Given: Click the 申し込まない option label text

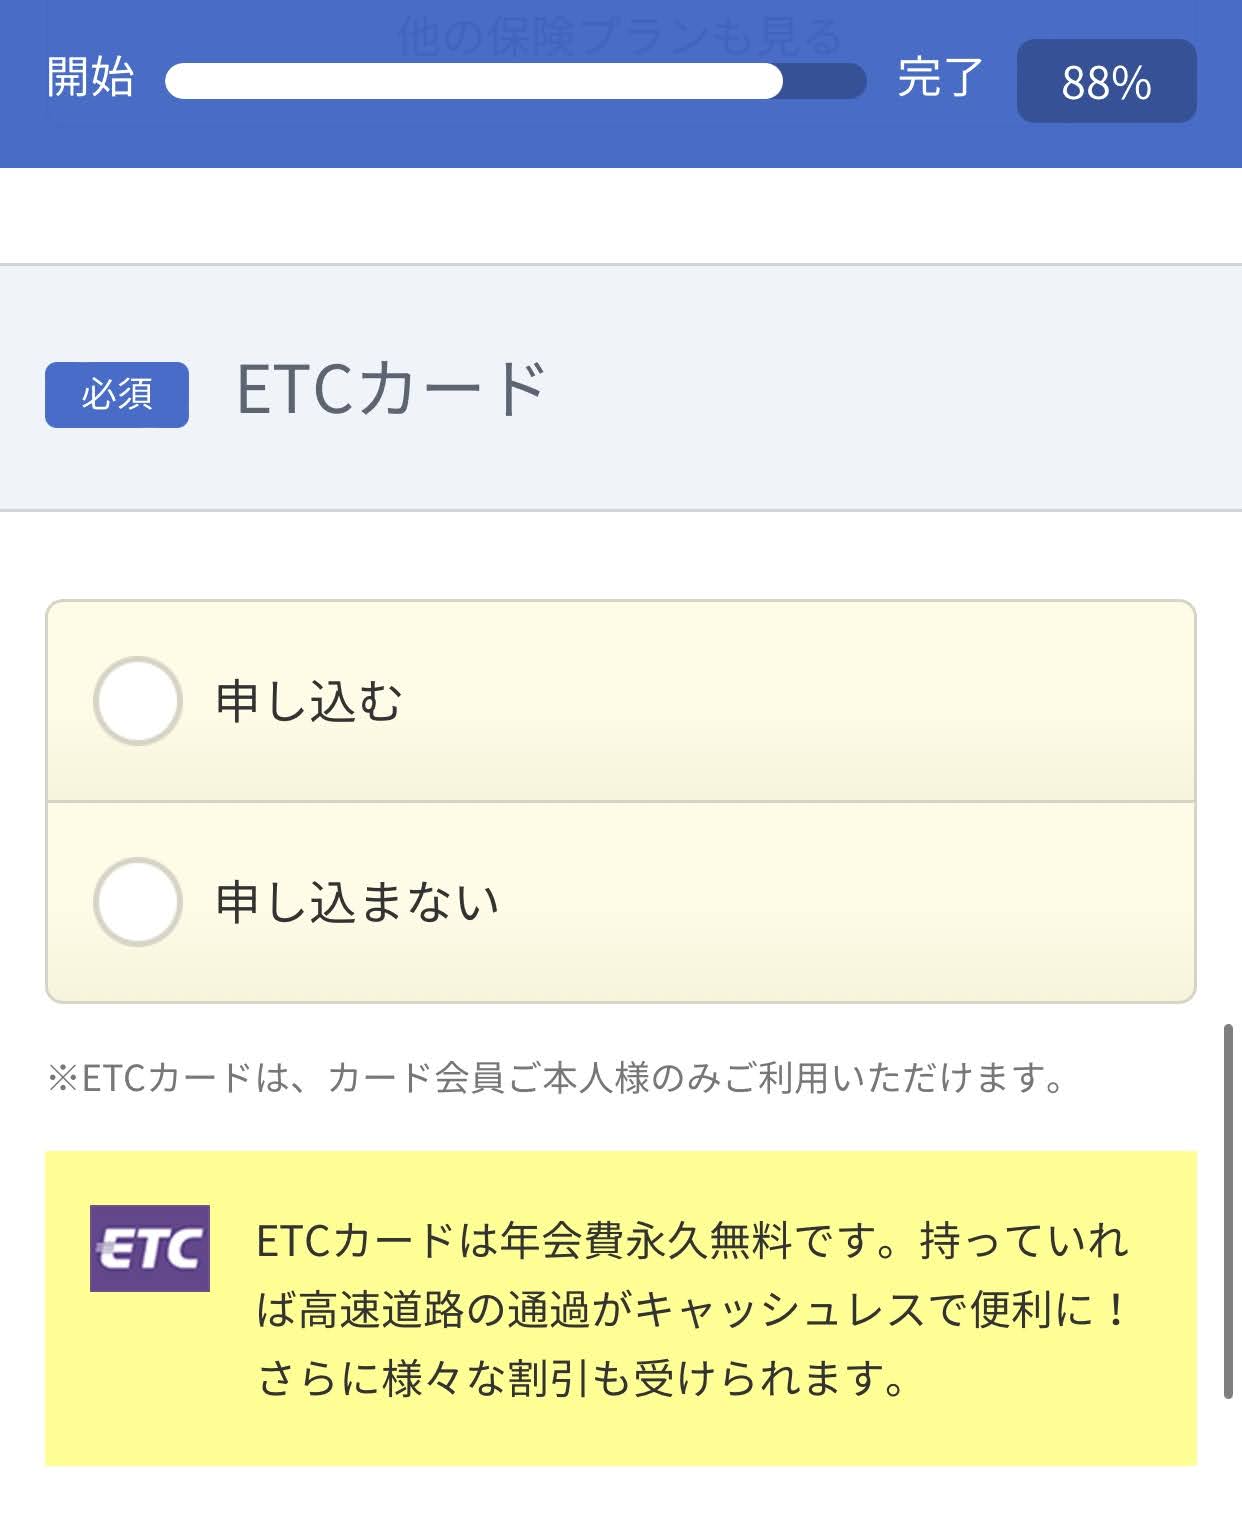Looking at the screenshot, I should click(x=357, y=902).
